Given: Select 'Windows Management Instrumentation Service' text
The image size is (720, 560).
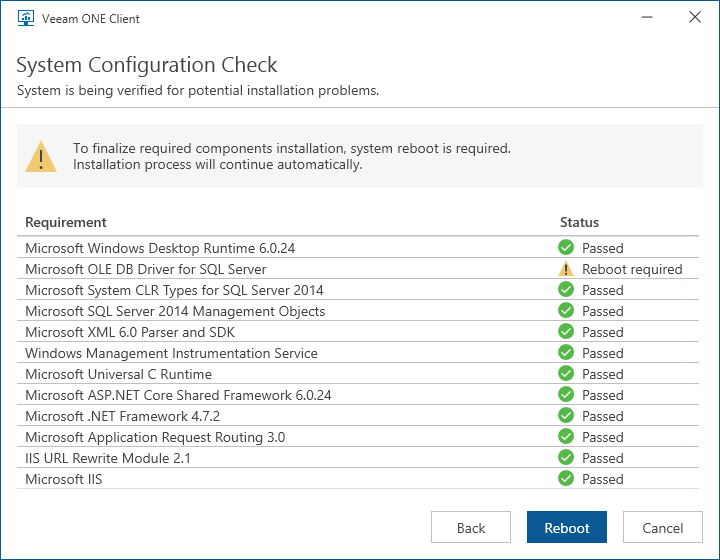Looking at the screenshot, I should tap(171, 353).
